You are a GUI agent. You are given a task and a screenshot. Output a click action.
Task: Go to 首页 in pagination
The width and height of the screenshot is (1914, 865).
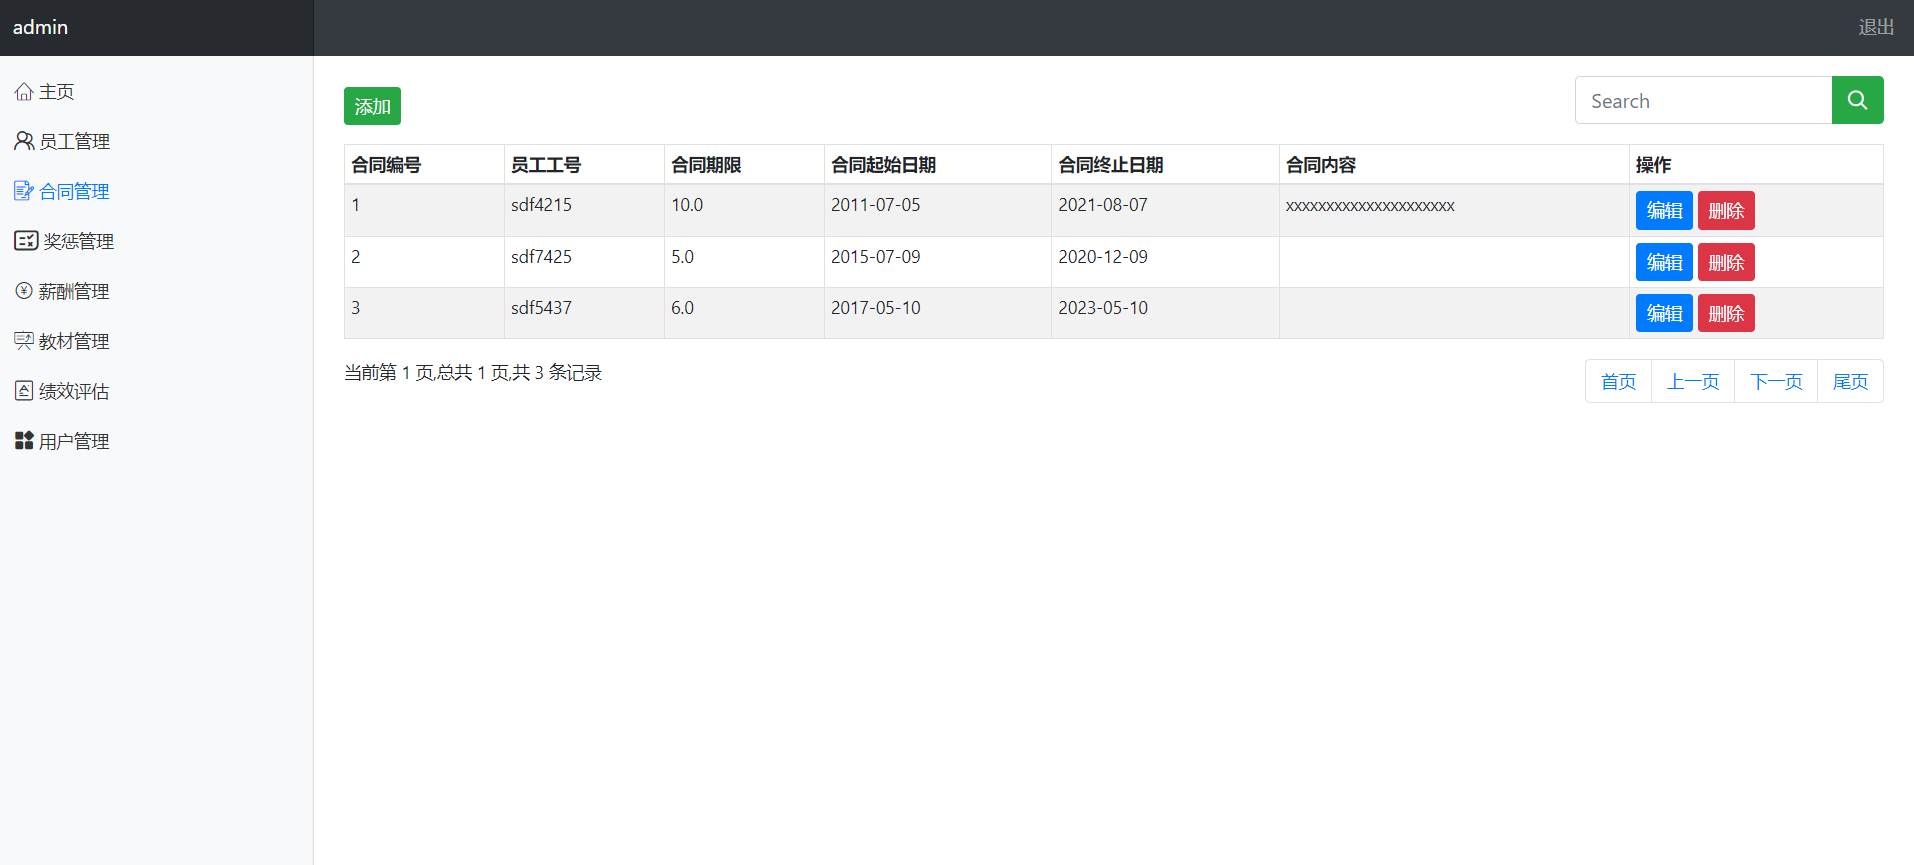point(1618,381)
